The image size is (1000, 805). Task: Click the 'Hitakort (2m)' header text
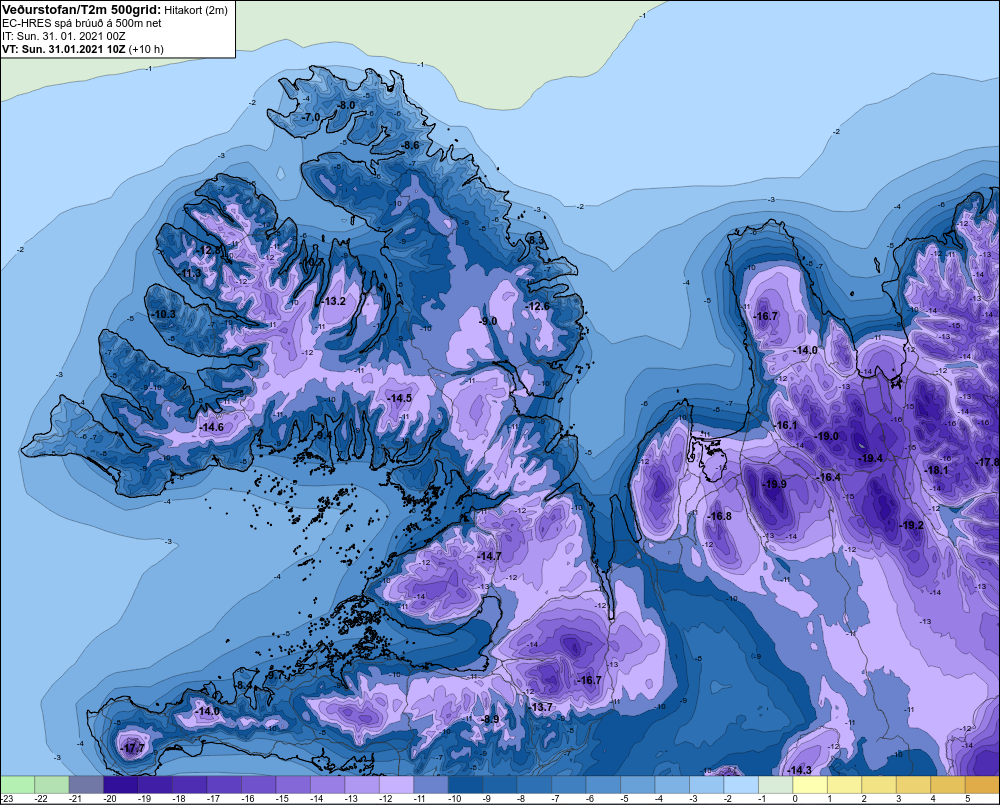196,10
